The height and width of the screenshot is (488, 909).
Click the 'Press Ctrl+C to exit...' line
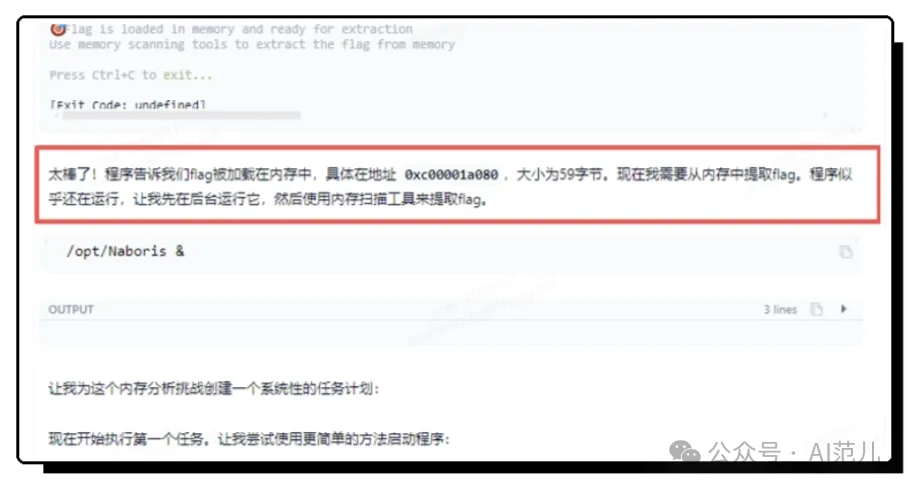tap(130, 75)
